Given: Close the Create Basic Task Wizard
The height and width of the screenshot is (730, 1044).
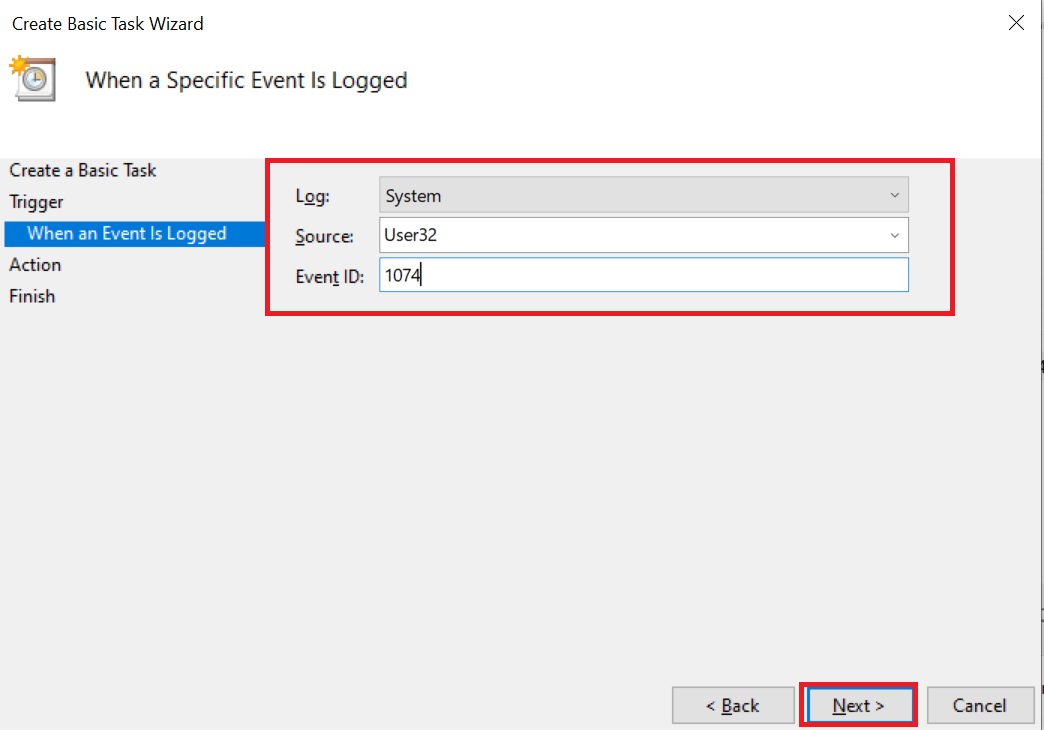Looking at the screenshot, I should [1016, 22].
